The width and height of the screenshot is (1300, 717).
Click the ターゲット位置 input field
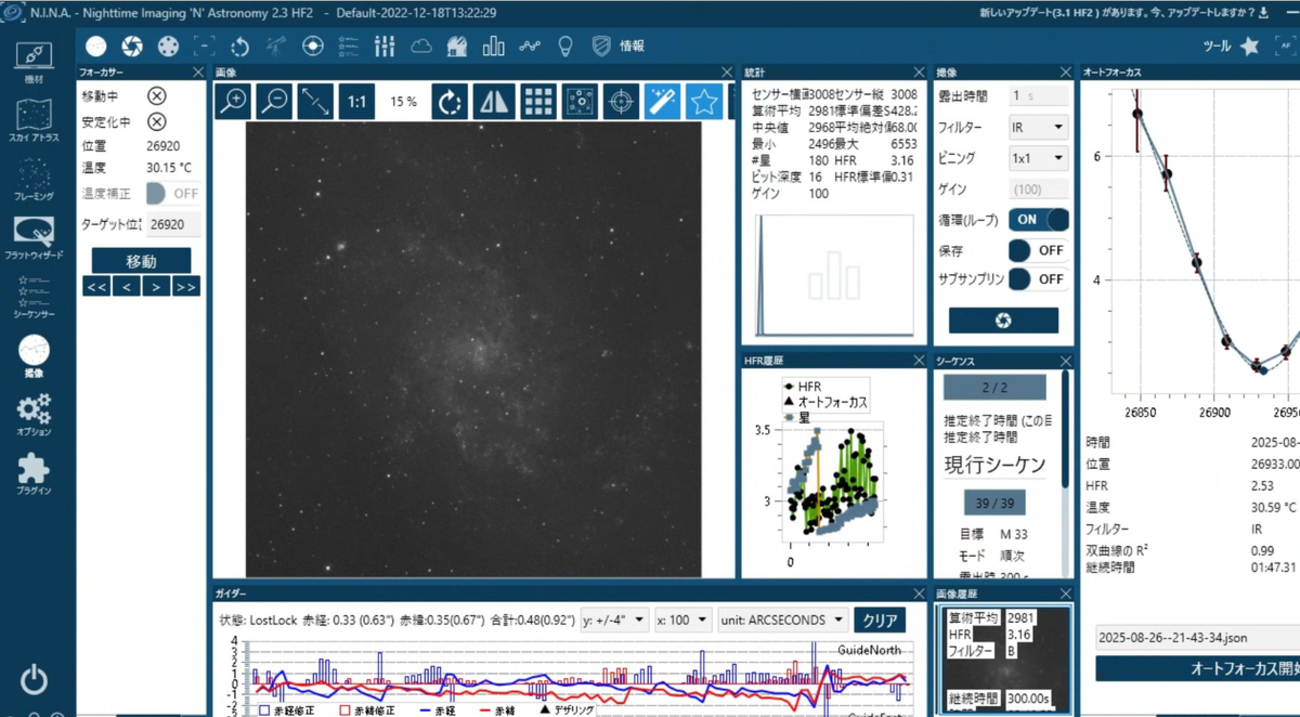[172, 225]
